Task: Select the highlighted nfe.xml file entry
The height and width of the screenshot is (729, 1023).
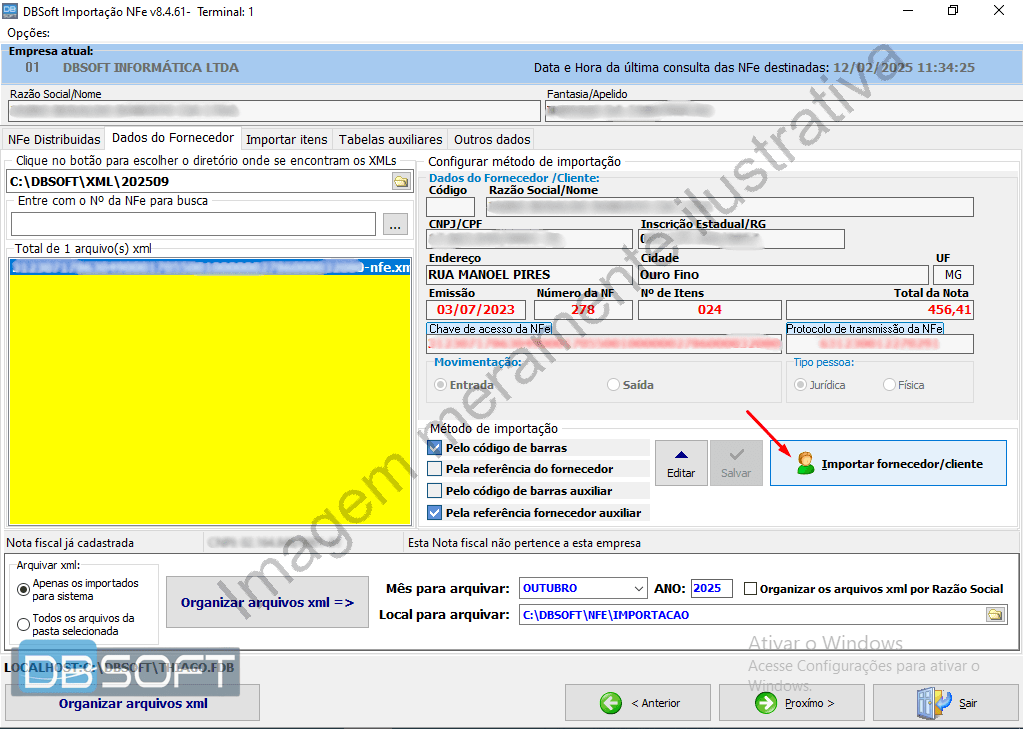Action: tap(210, 268)
